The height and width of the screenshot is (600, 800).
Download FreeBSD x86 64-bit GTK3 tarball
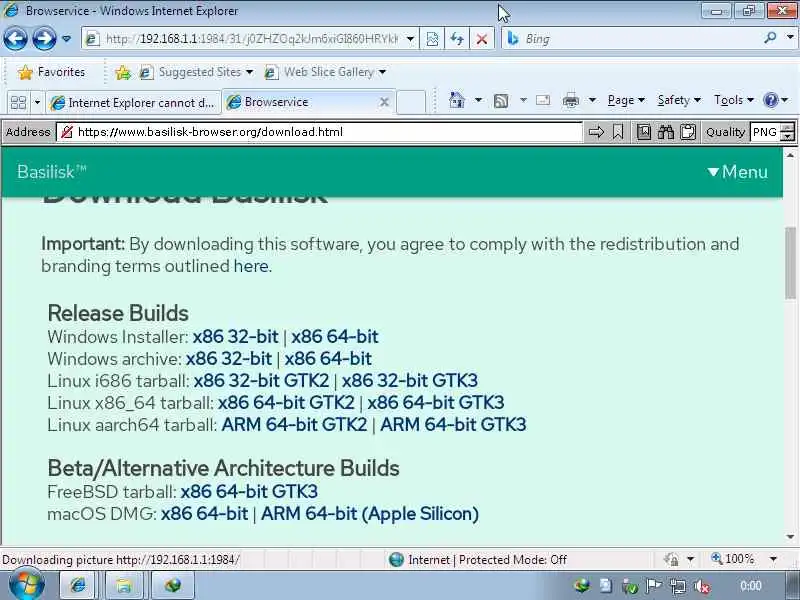pyautogui.click(x=249, y=491)
